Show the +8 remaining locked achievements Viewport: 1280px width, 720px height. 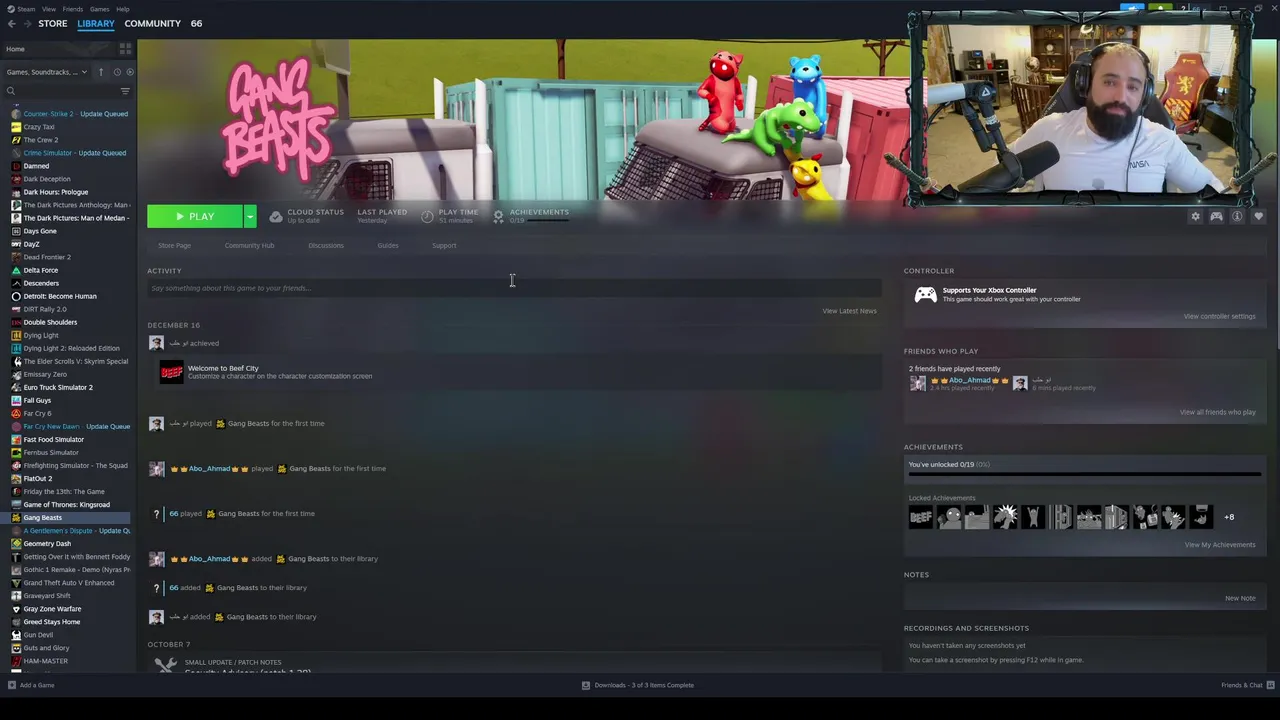tap(1229, 517)
